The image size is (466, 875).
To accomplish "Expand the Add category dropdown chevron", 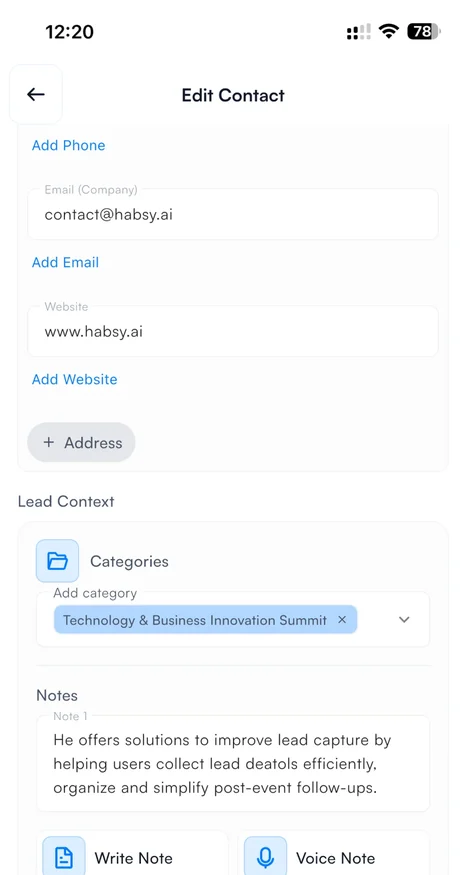I will pos(404,619).
